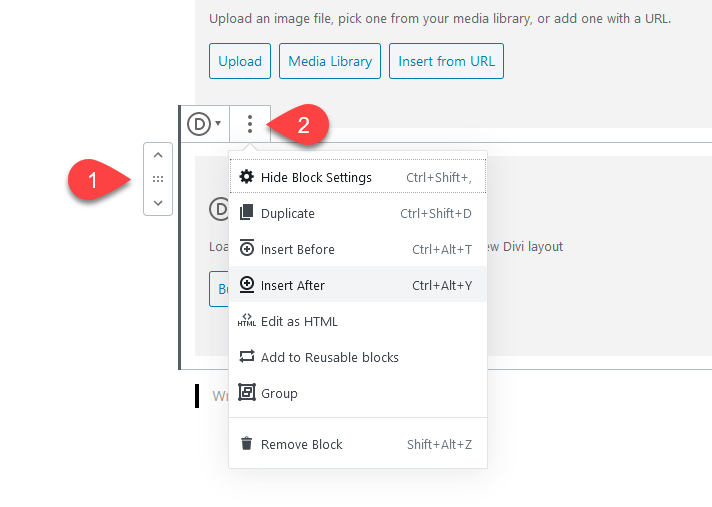This screenshot has height=507, width=712.
Task: Click the Duplicate copy icon
Action: (x=247, y=213)
